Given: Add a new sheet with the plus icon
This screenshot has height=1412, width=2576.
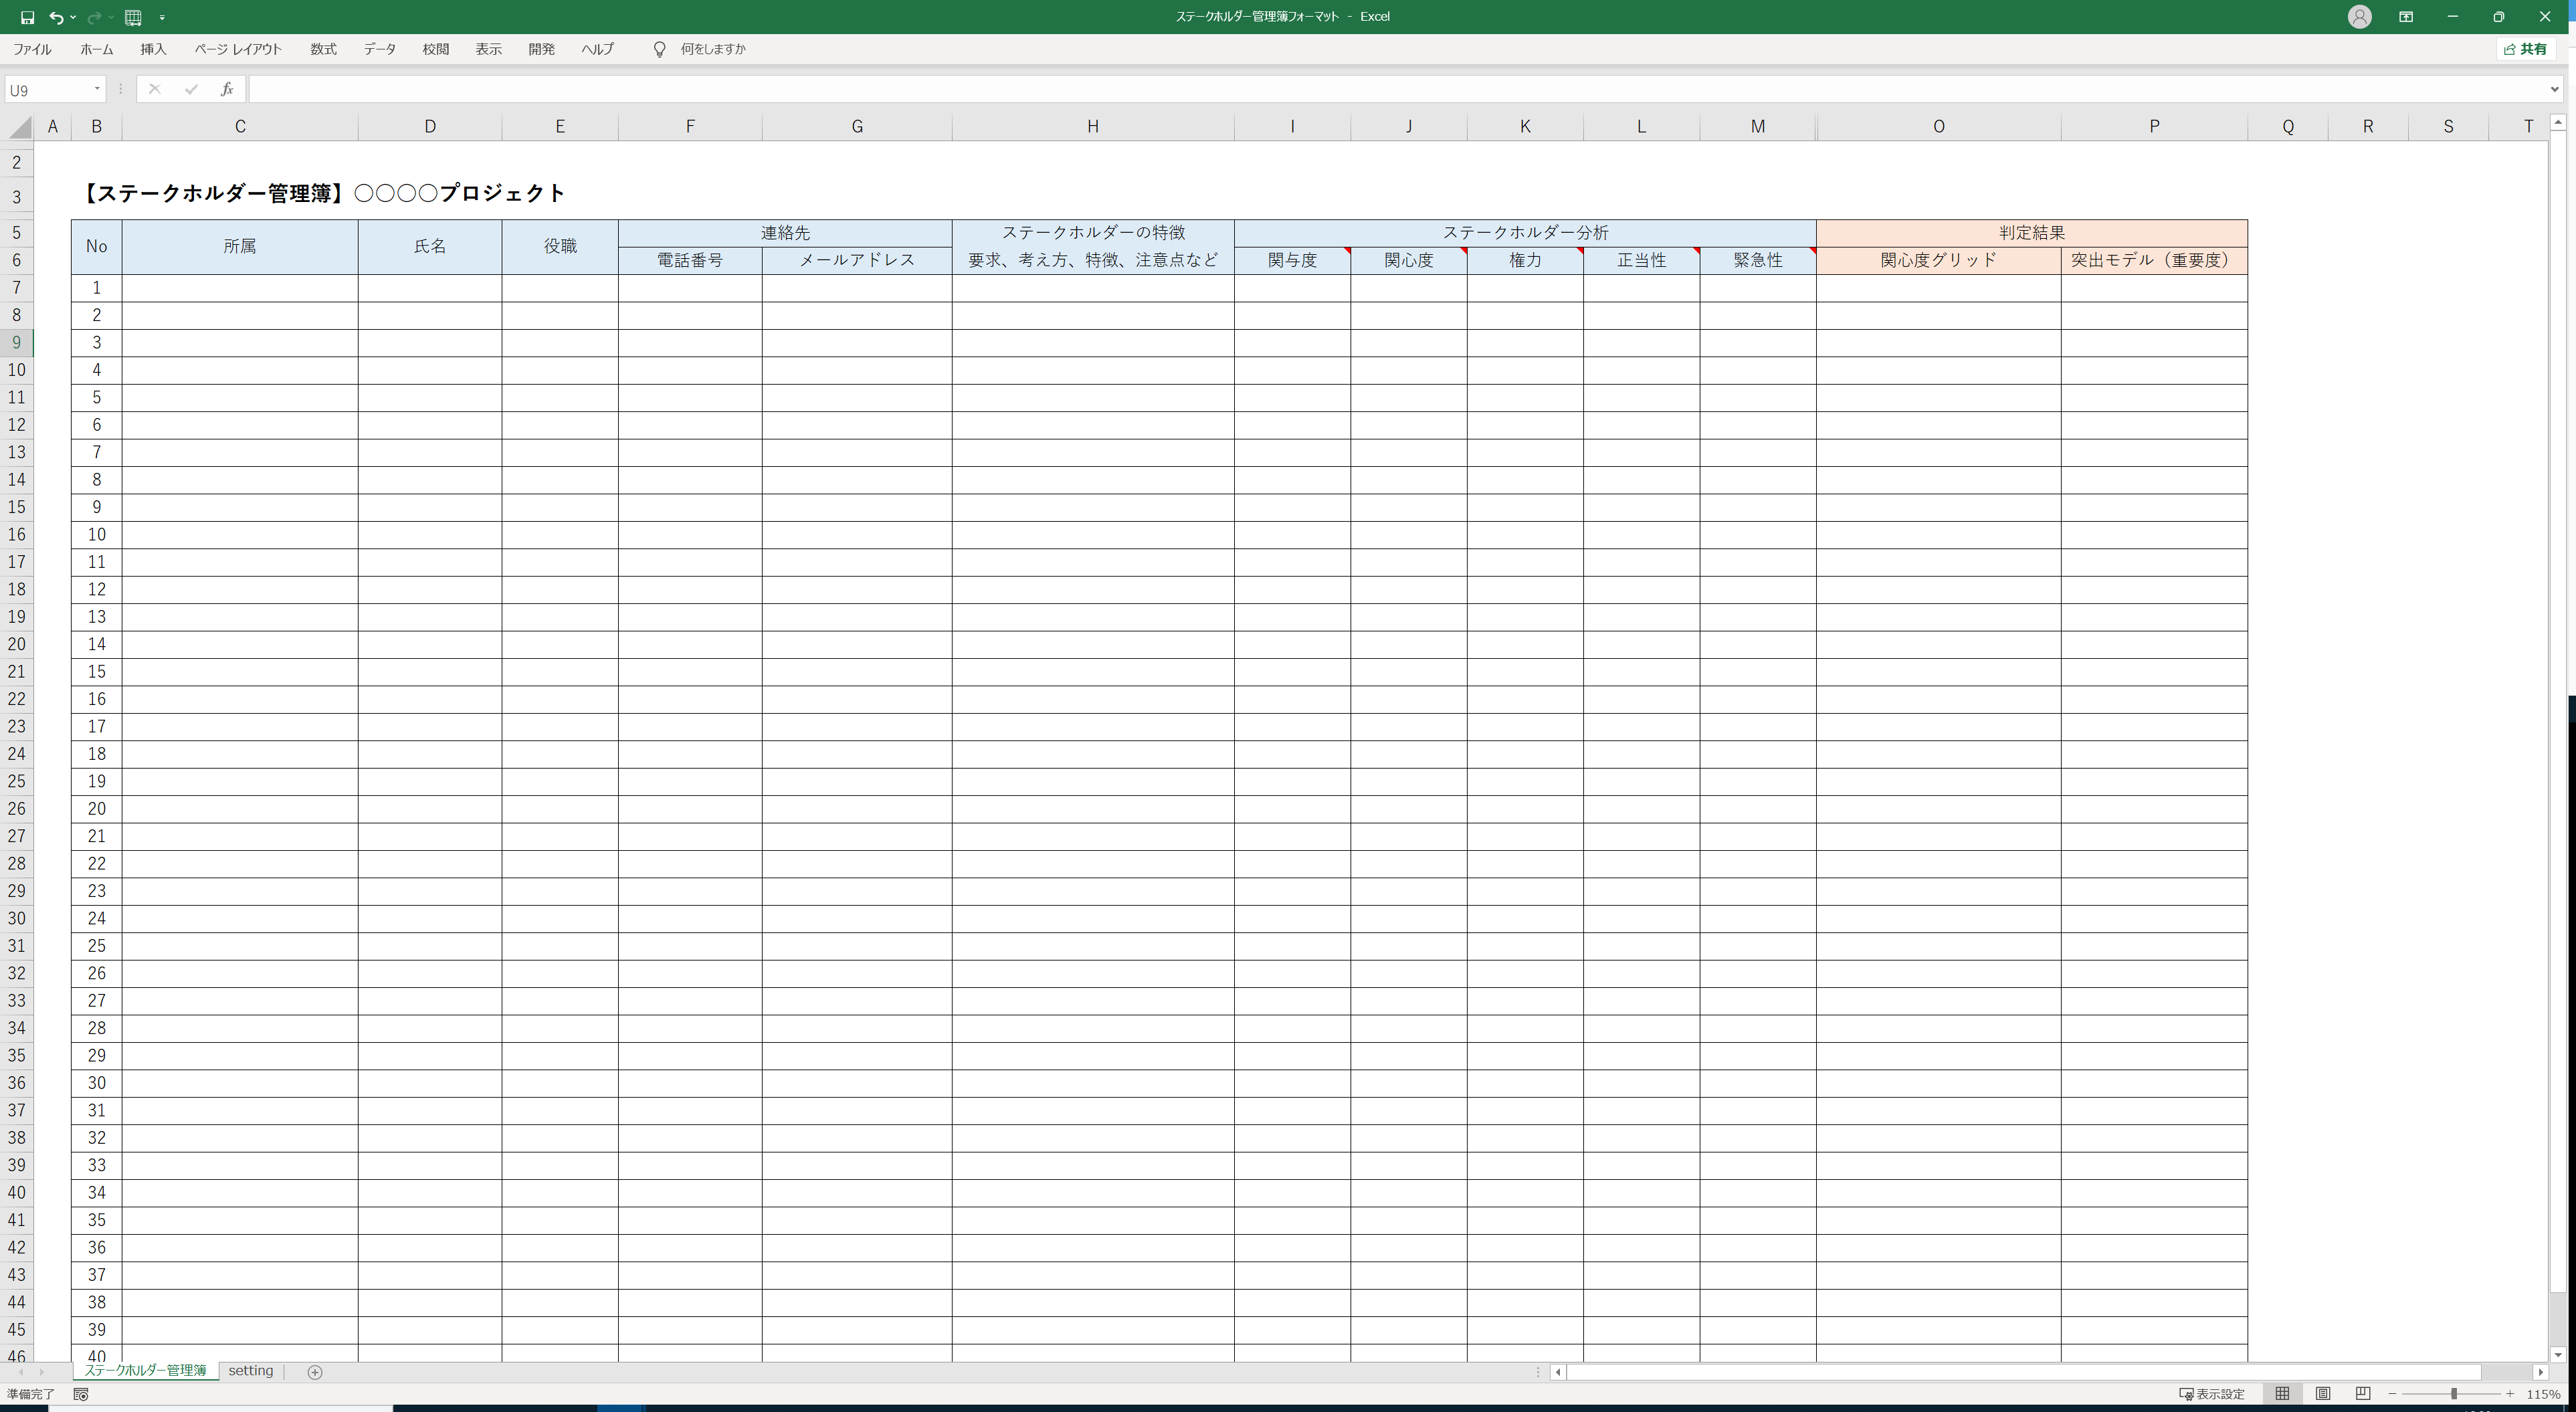Looking at the screenshot, I should [315, 1372].
